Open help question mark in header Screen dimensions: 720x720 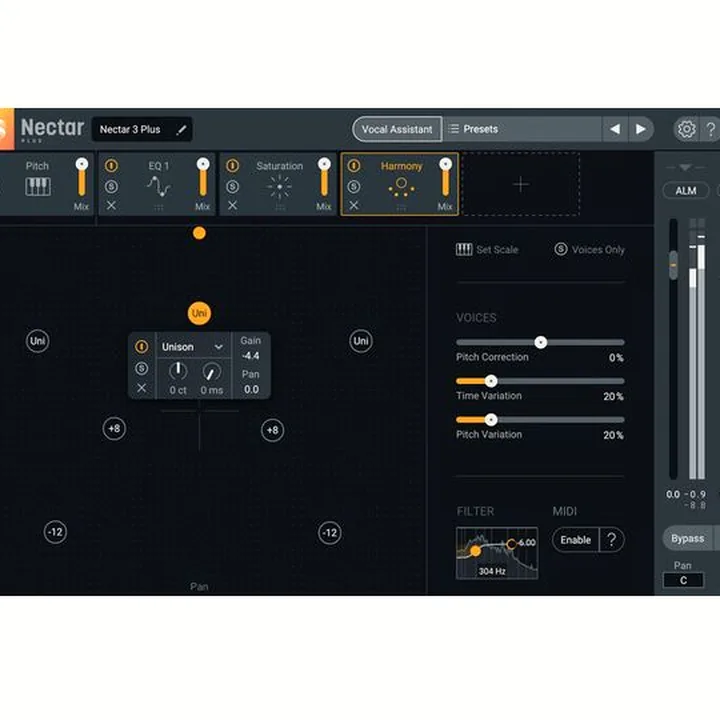[711, 129]
